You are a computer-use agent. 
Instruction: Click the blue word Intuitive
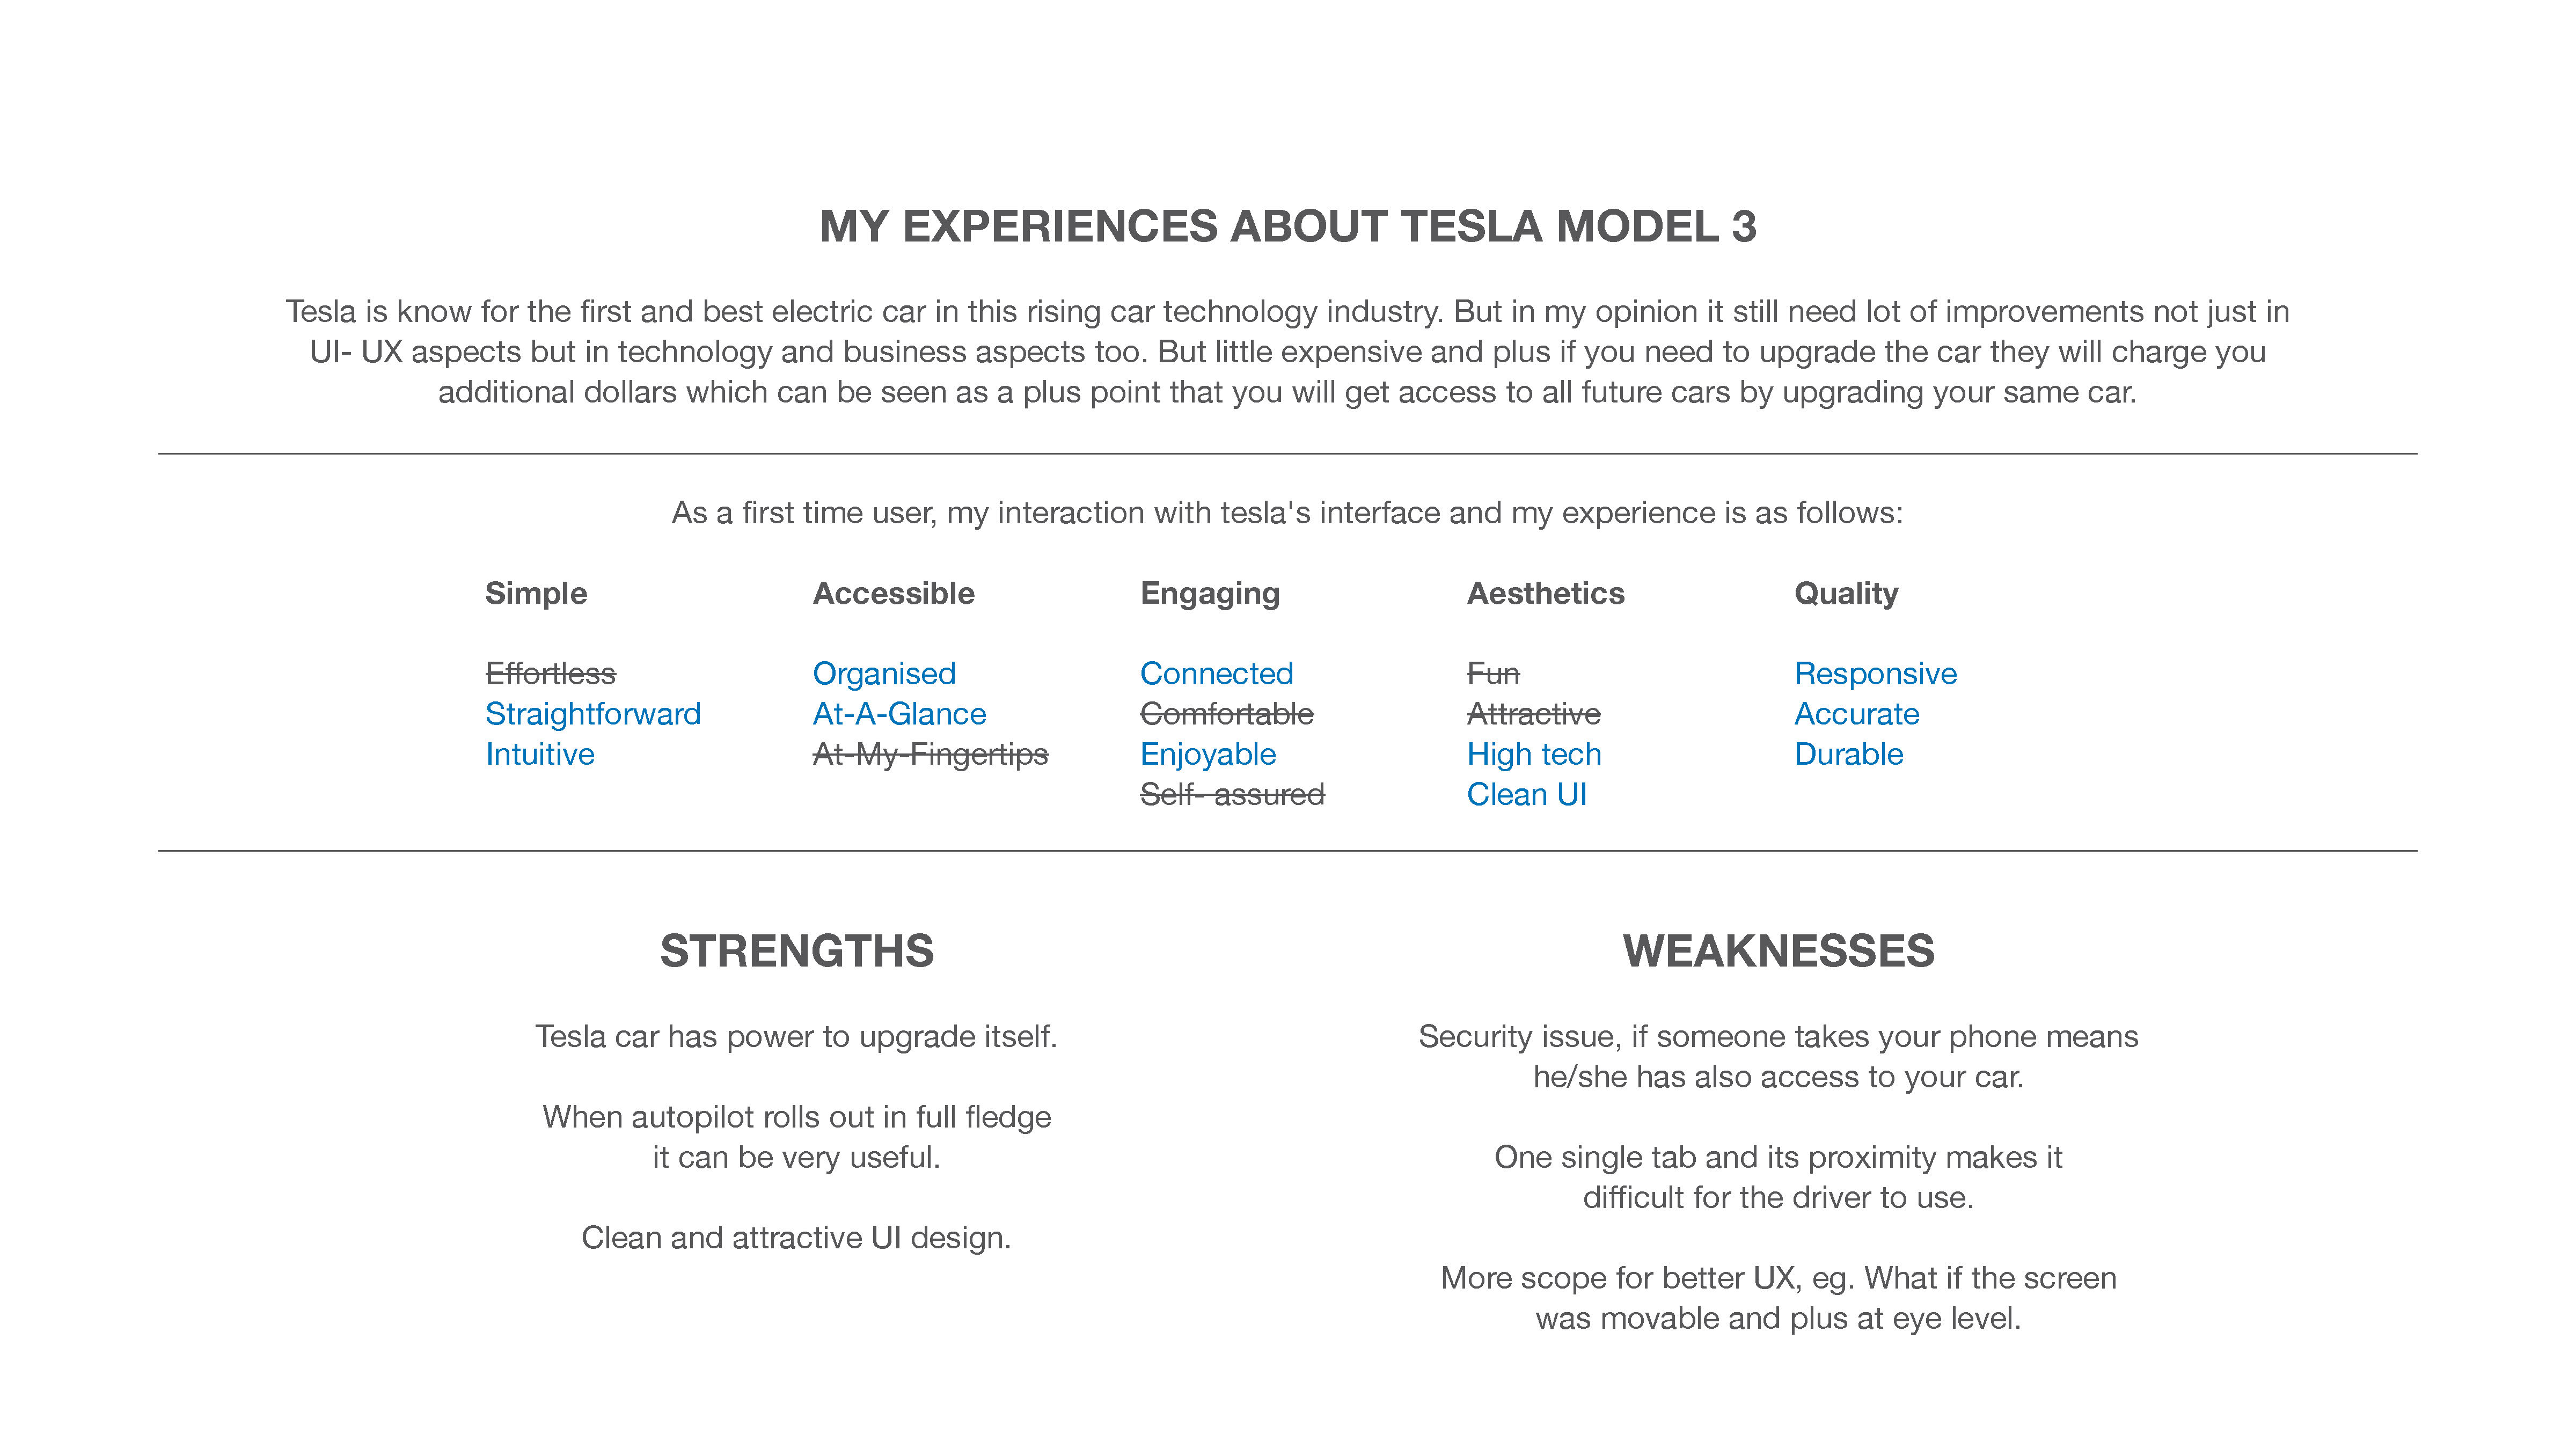point(540,754)
